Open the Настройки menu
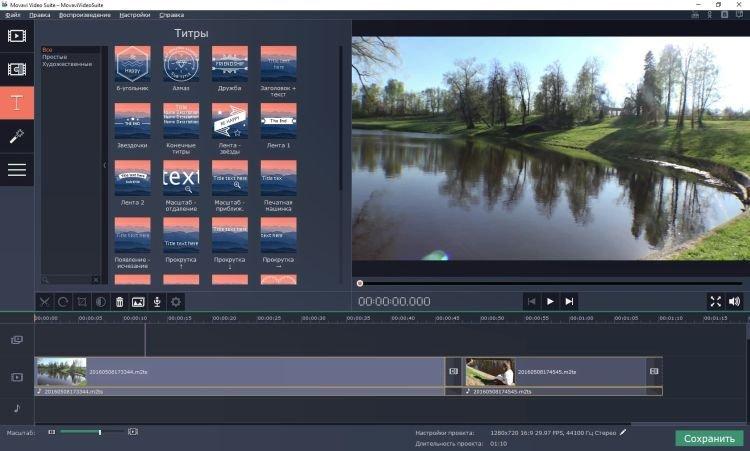 tap(134, 15)
